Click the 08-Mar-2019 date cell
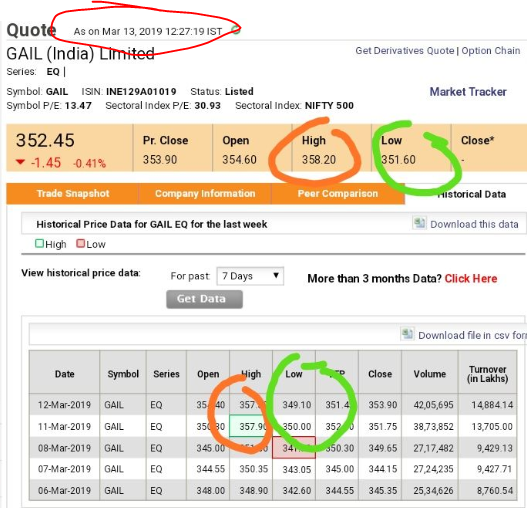Image resolution: width=527 pixels, height=508 pixels. click(64, 448)
